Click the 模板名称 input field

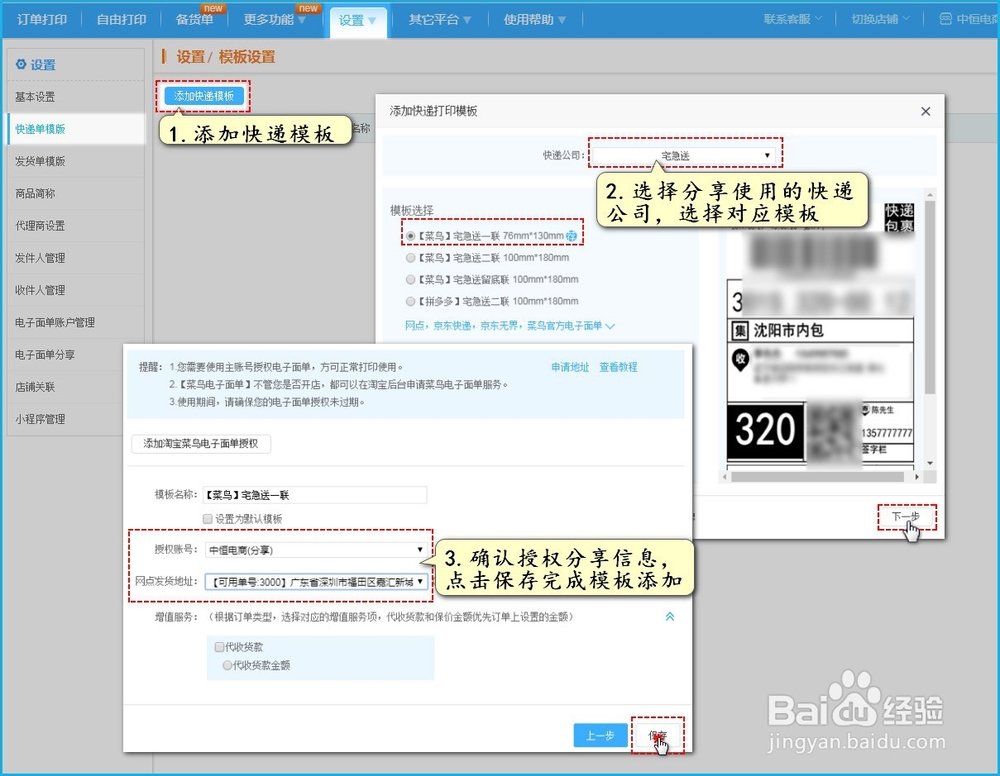pos(314,495)
